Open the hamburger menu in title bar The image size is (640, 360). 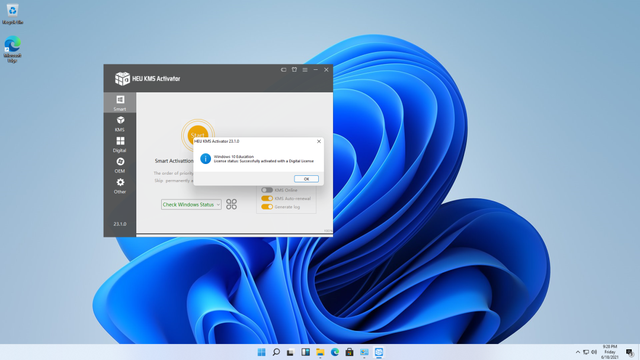pyautogui.click(x=305, y=70)
